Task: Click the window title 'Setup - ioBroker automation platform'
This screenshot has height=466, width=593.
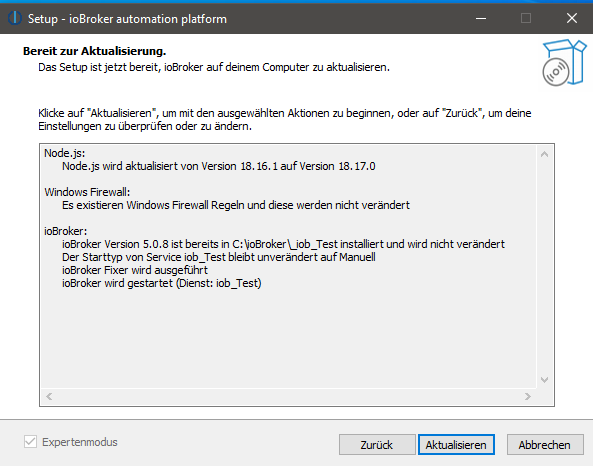Action: point(127,19)
